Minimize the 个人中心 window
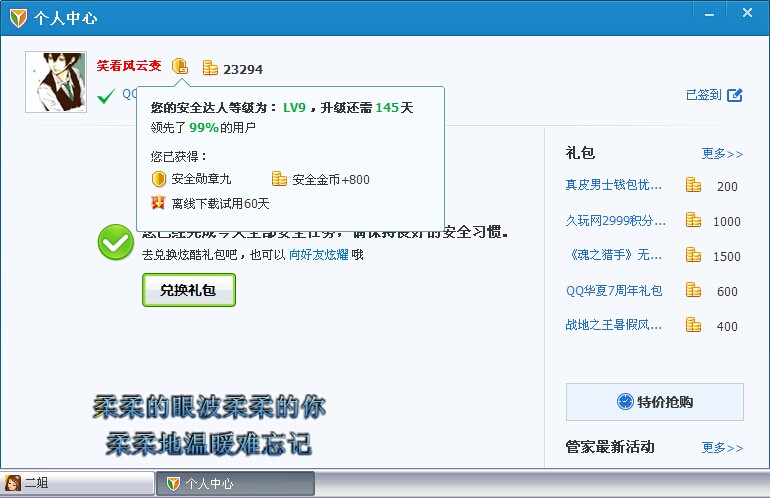The image size is (770, 498). click(709, 15)
